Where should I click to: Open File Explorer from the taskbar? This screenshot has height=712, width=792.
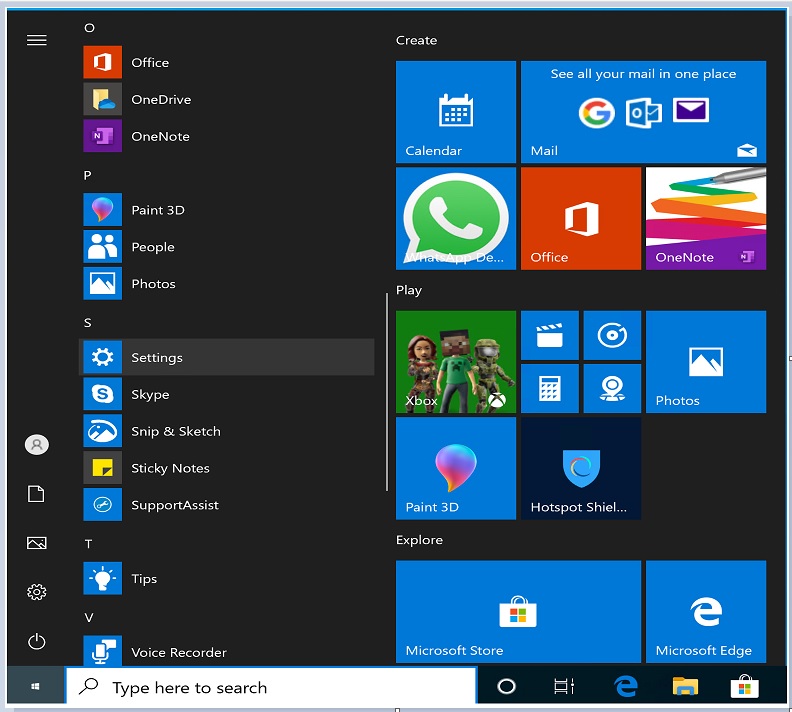tap(685, 686)
